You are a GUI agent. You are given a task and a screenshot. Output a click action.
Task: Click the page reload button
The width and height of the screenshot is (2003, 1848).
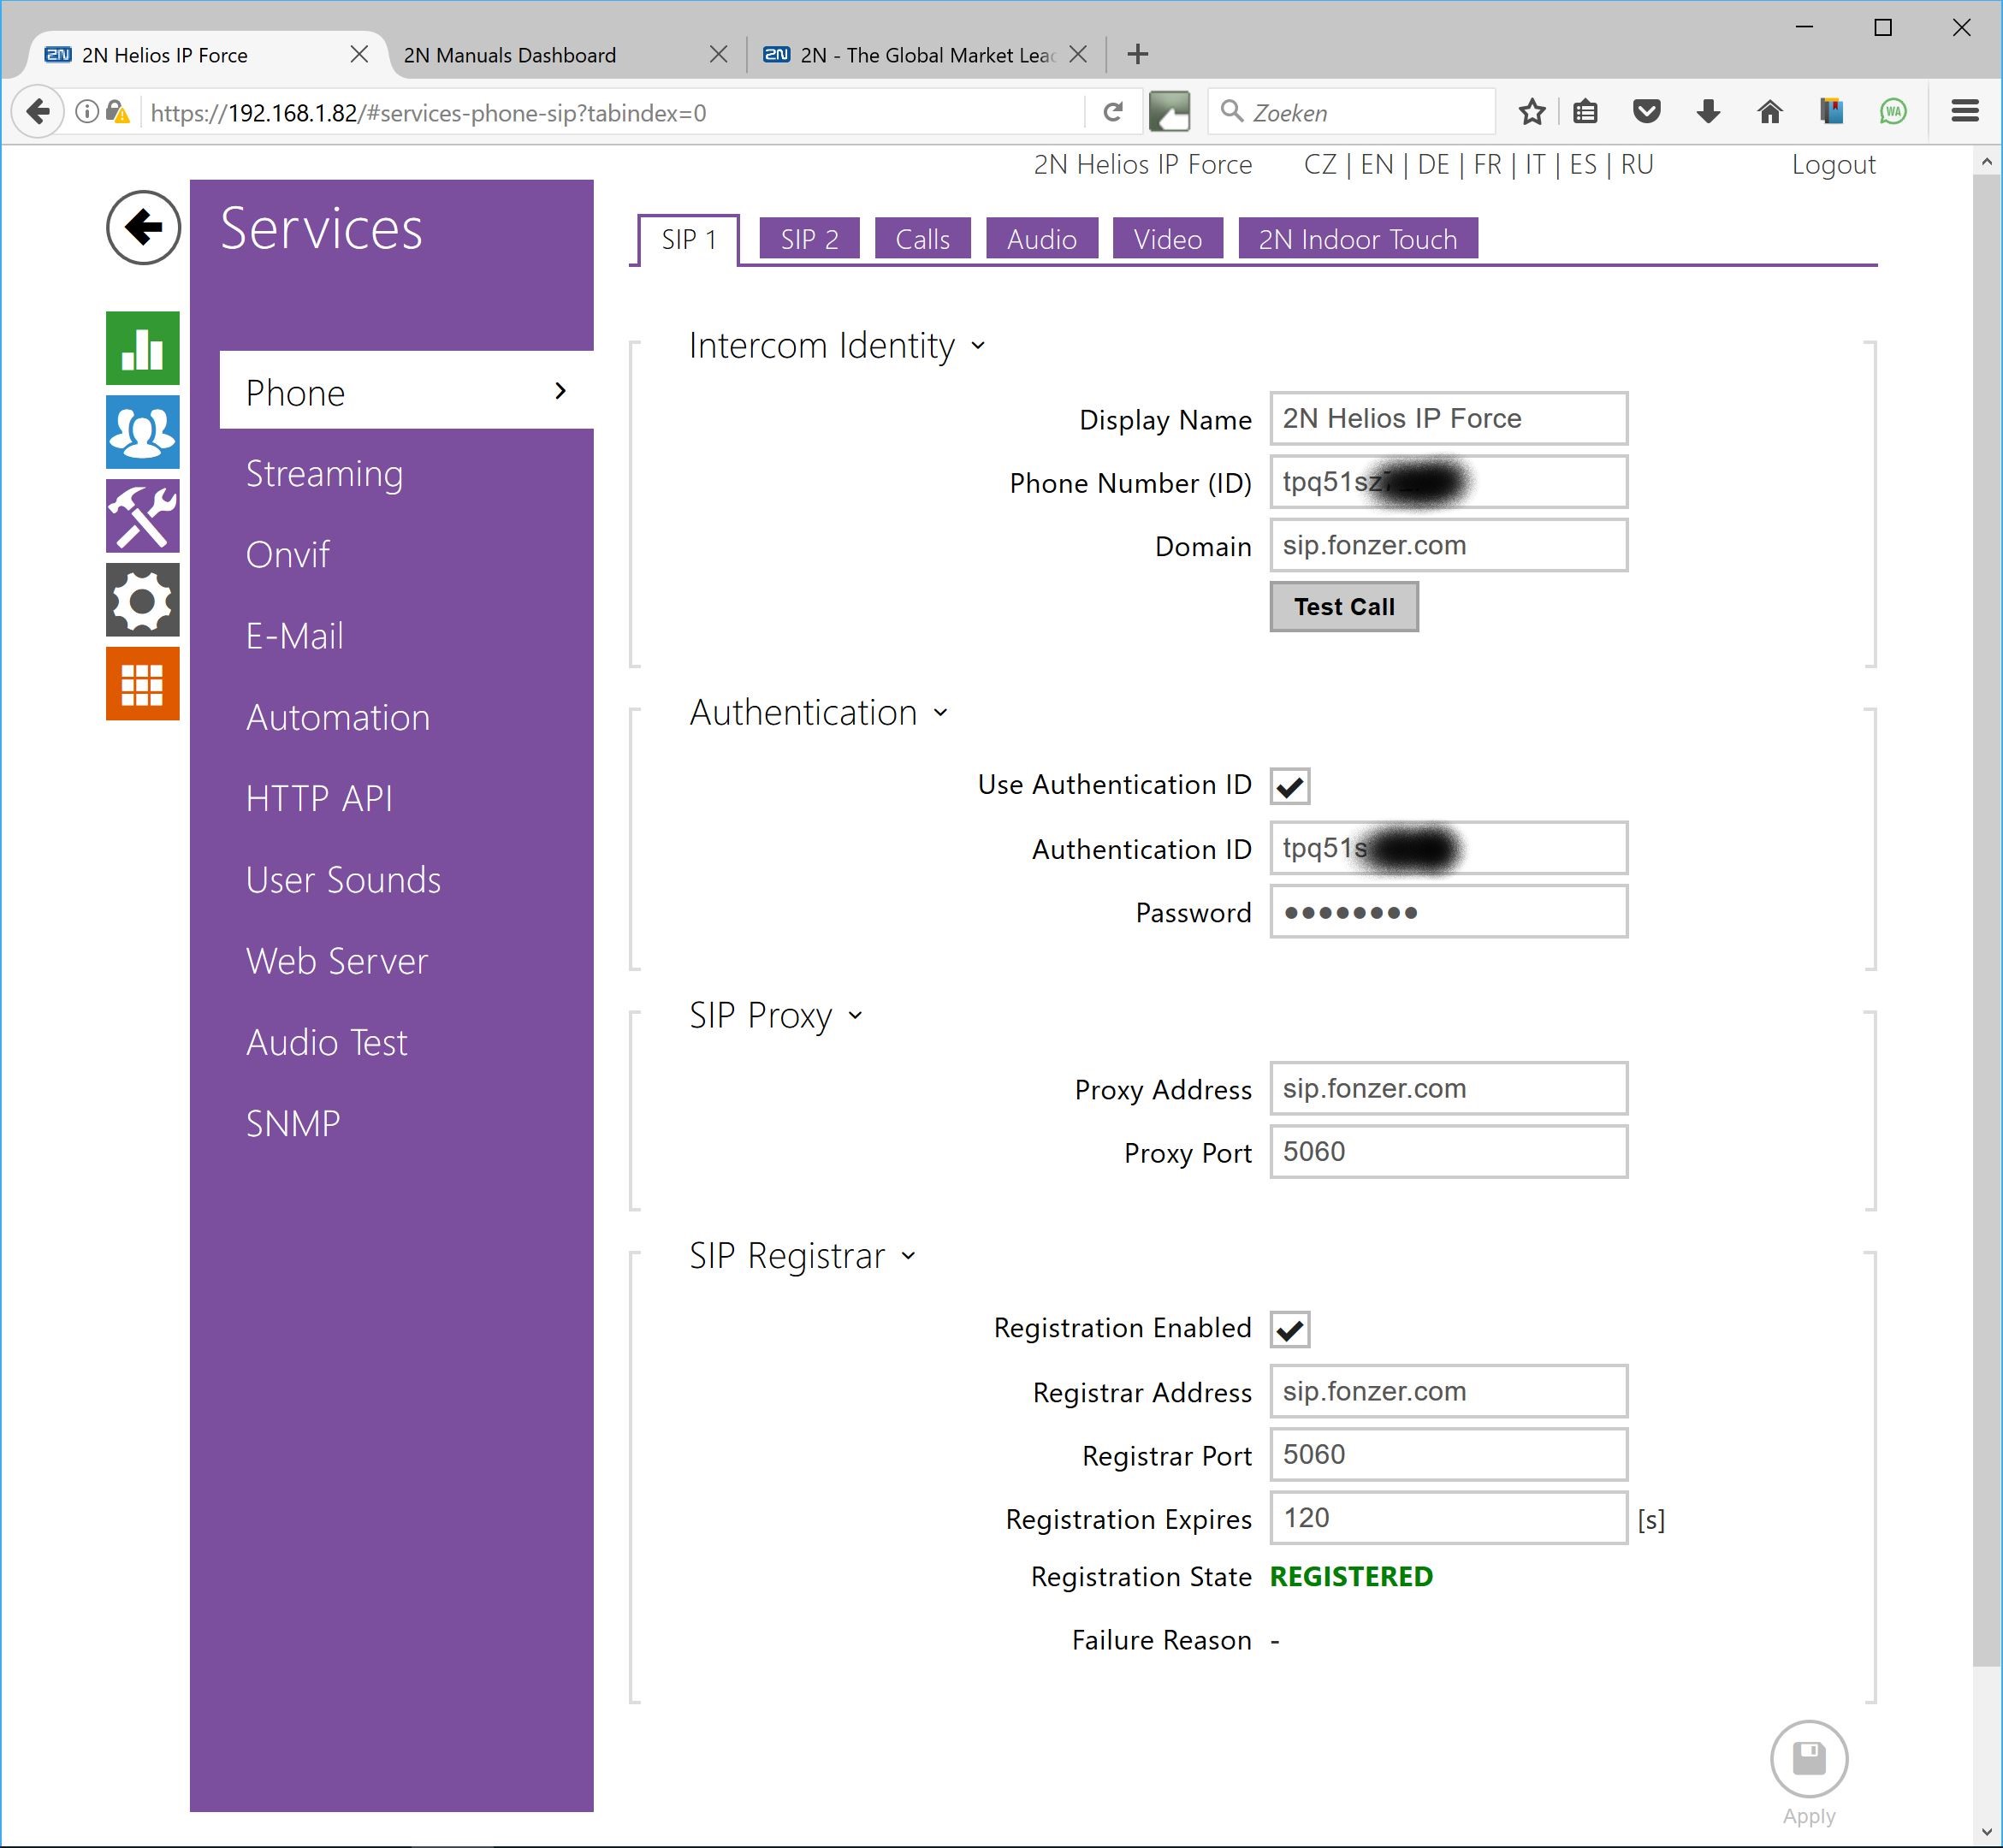(1113, 112)
